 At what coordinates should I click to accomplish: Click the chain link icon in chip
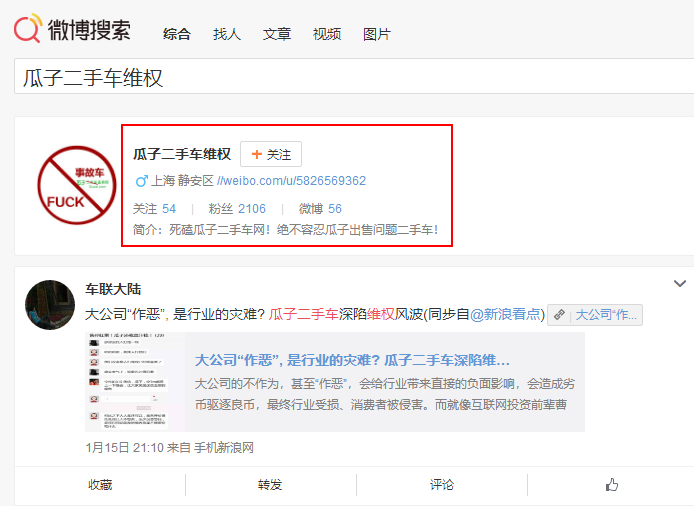click(x=559, y=315)
